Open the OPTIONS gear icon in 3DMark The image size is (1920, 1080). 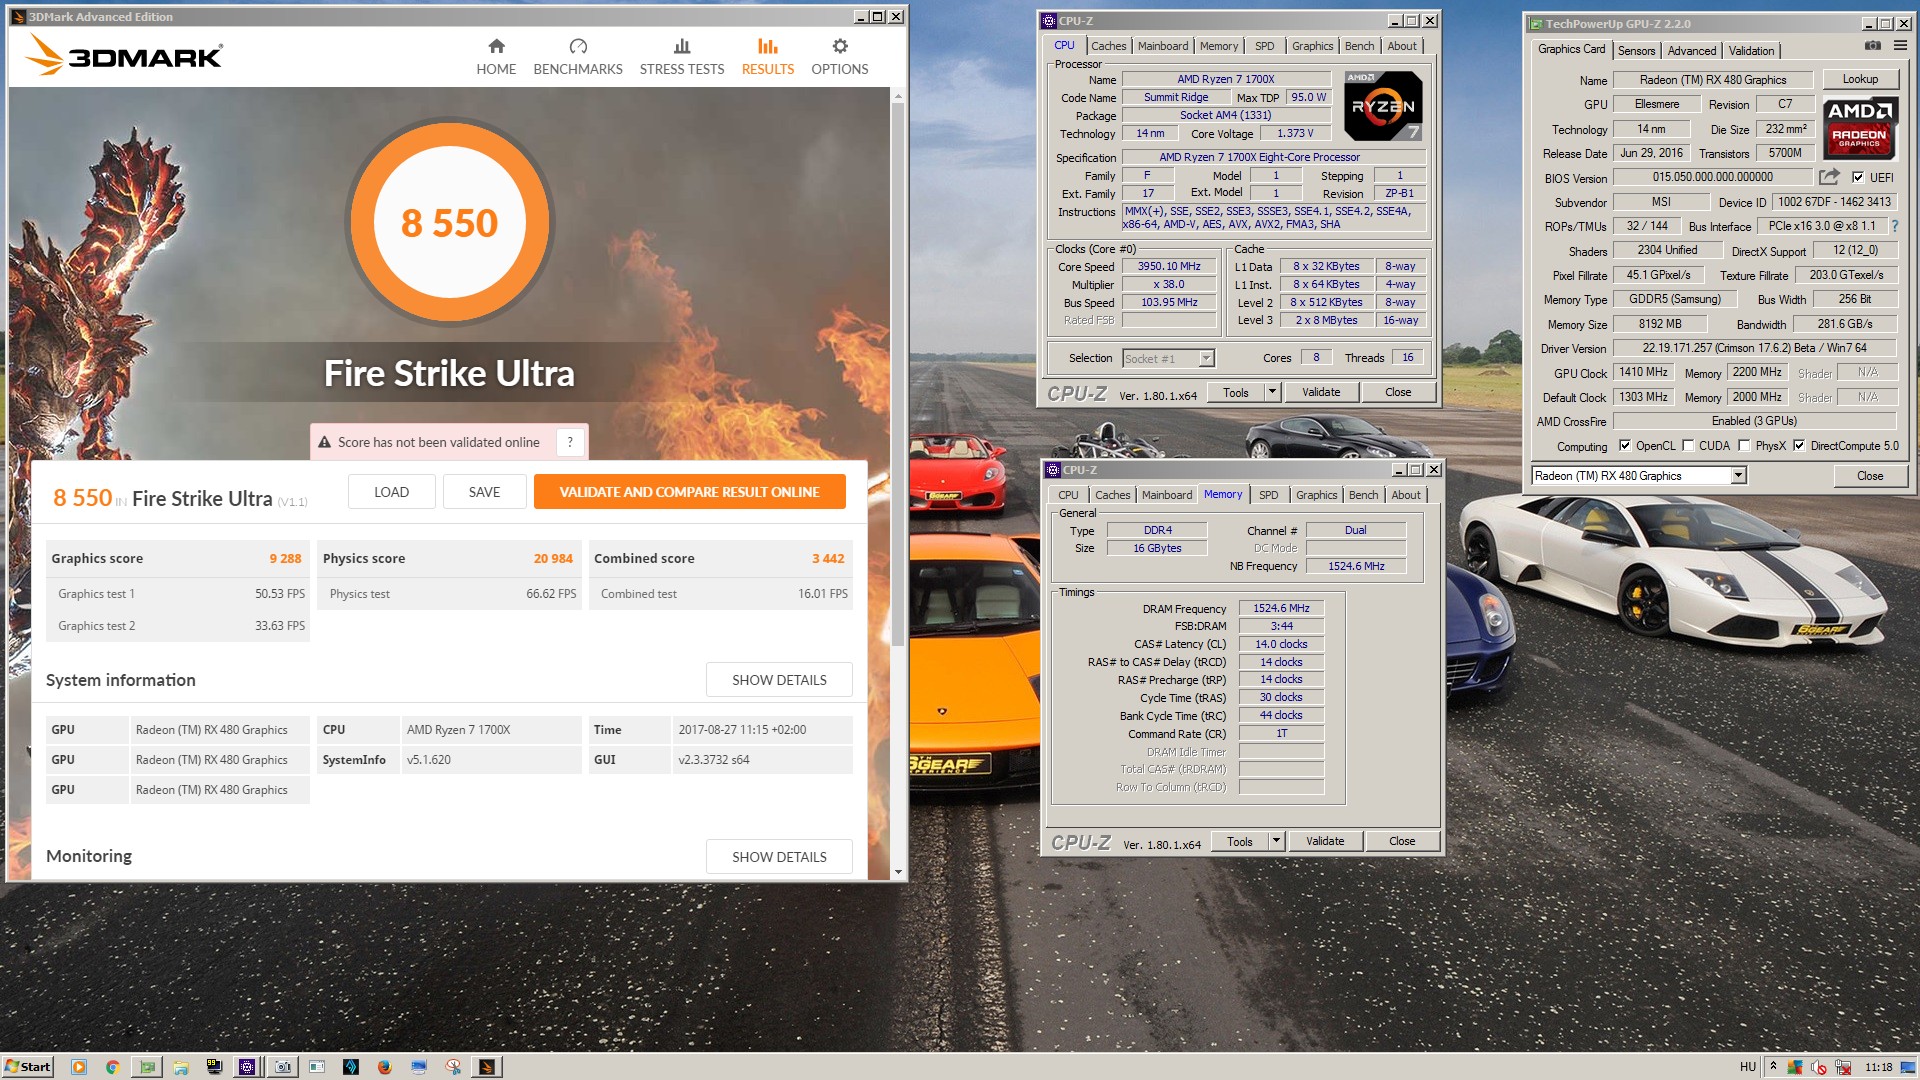point(840,46)
